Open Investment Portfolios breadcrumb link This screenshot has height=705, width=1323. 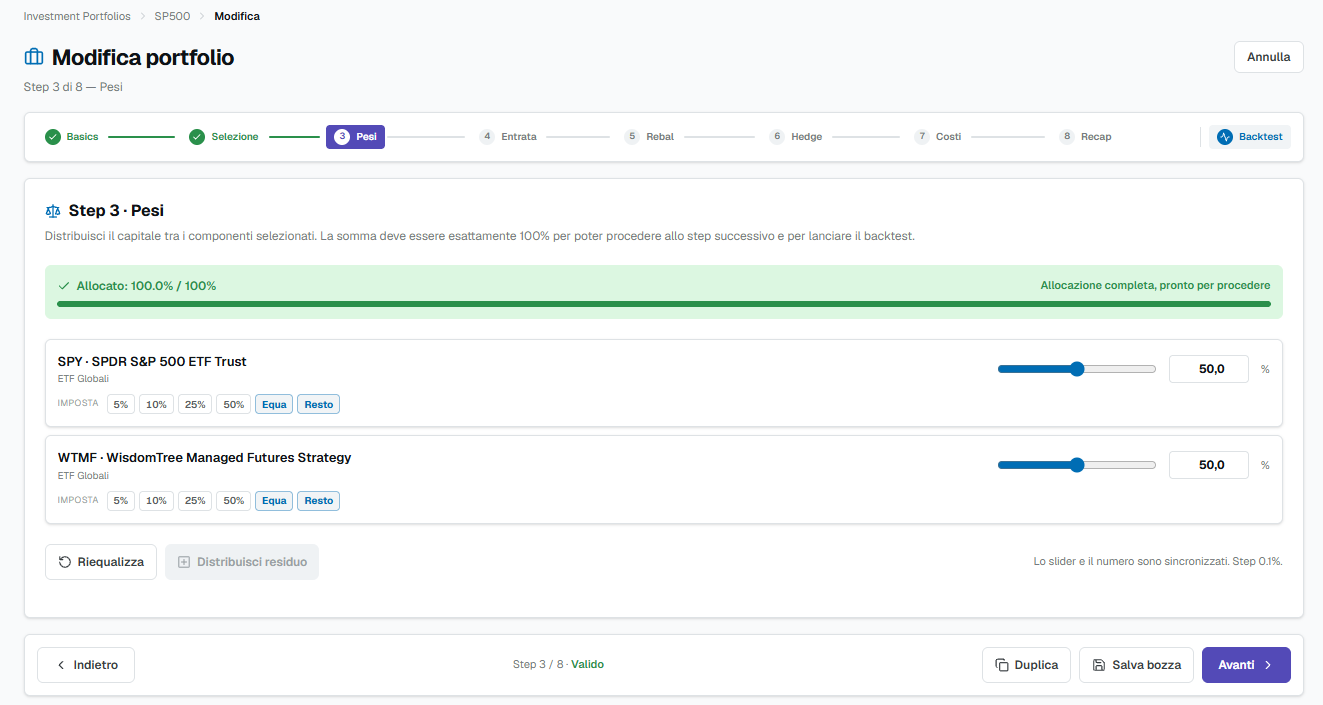77,16
